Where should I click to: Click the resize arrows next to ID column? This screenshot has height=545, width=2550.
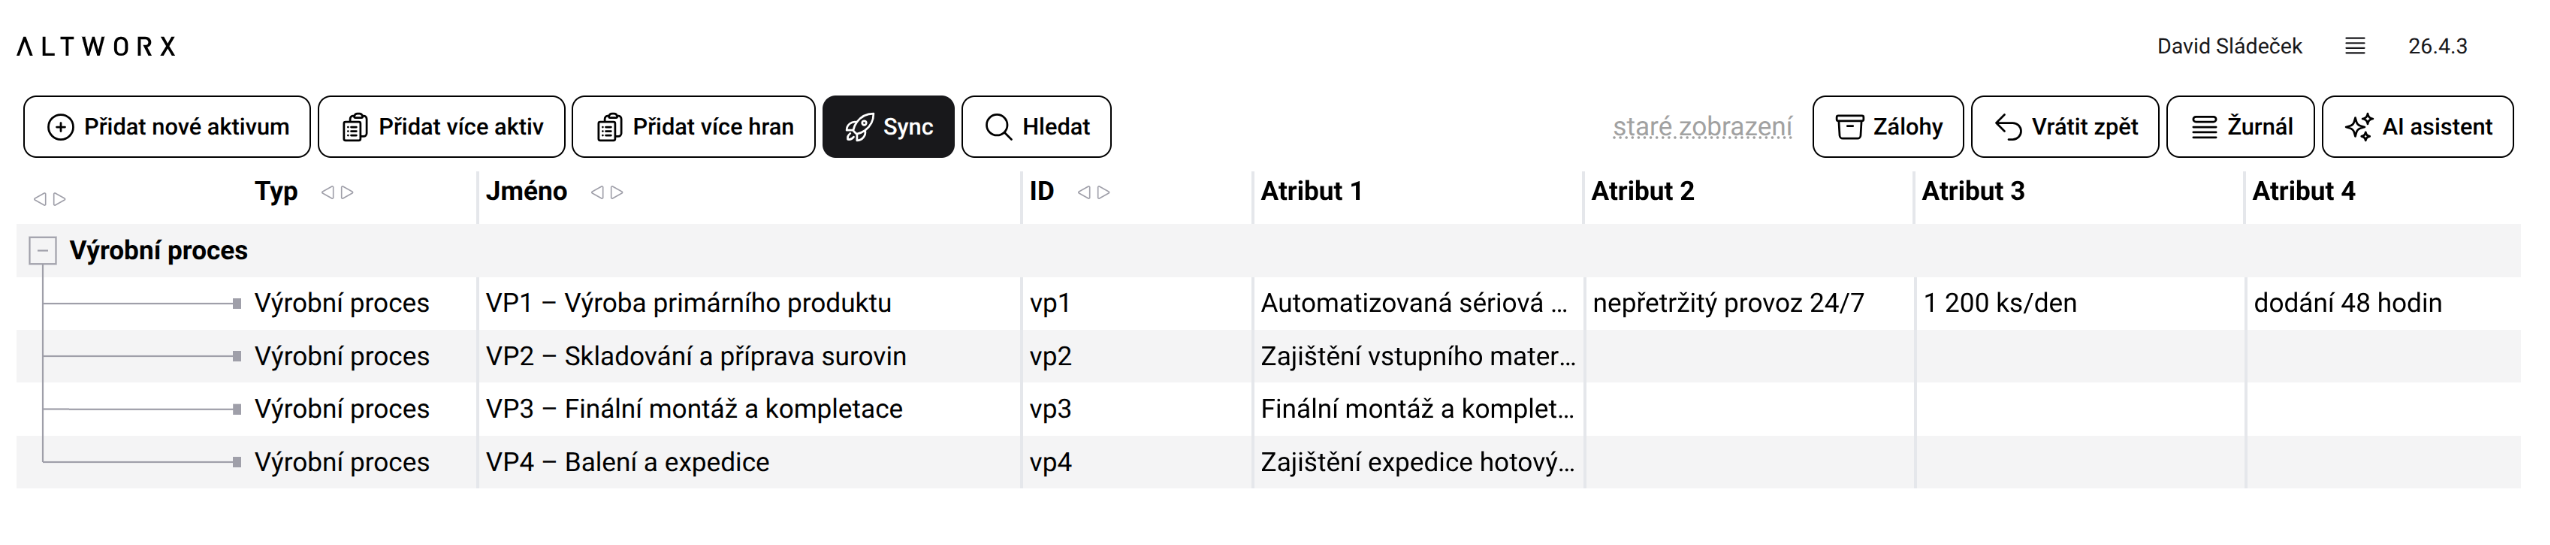[1093, 192]
